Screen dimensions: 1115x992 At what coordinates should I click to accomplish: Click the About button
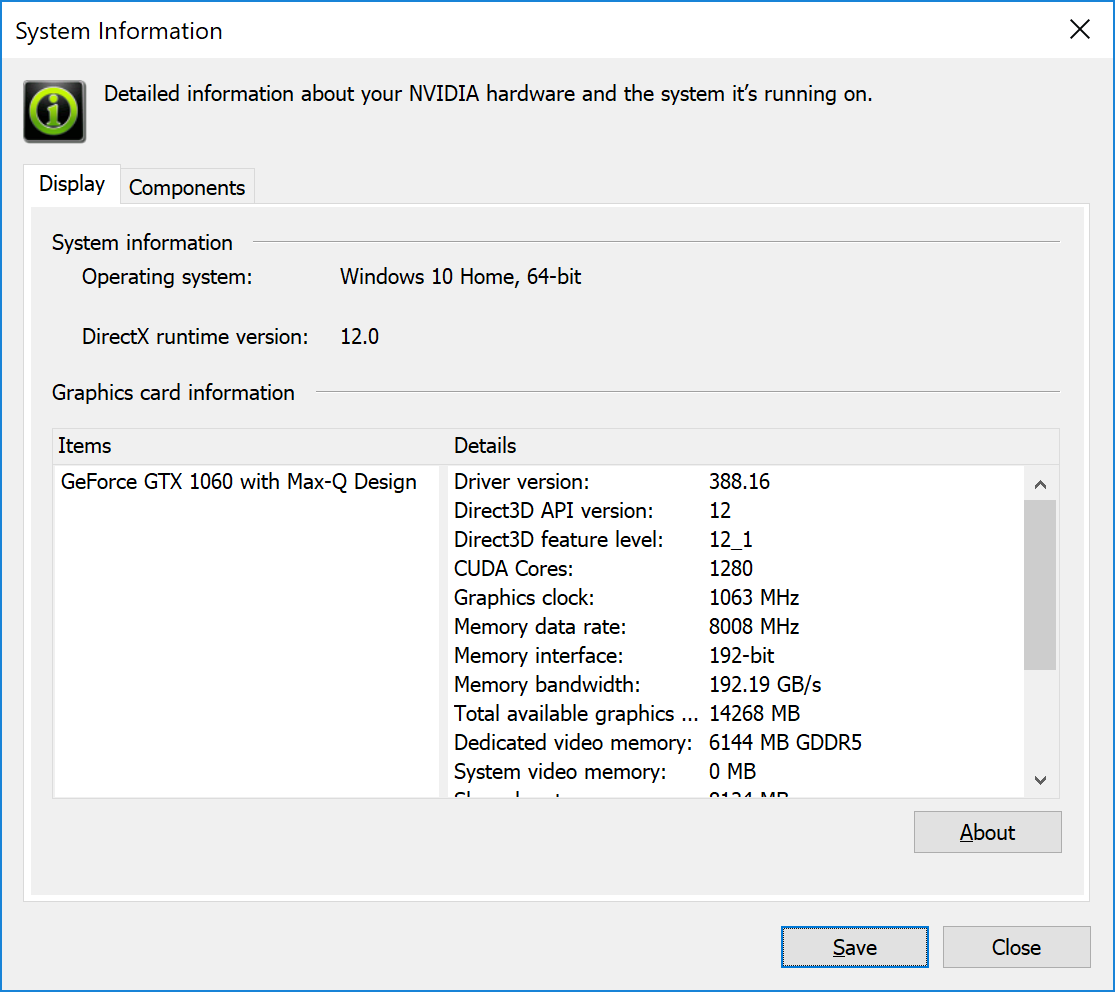(x=987, y=832)
